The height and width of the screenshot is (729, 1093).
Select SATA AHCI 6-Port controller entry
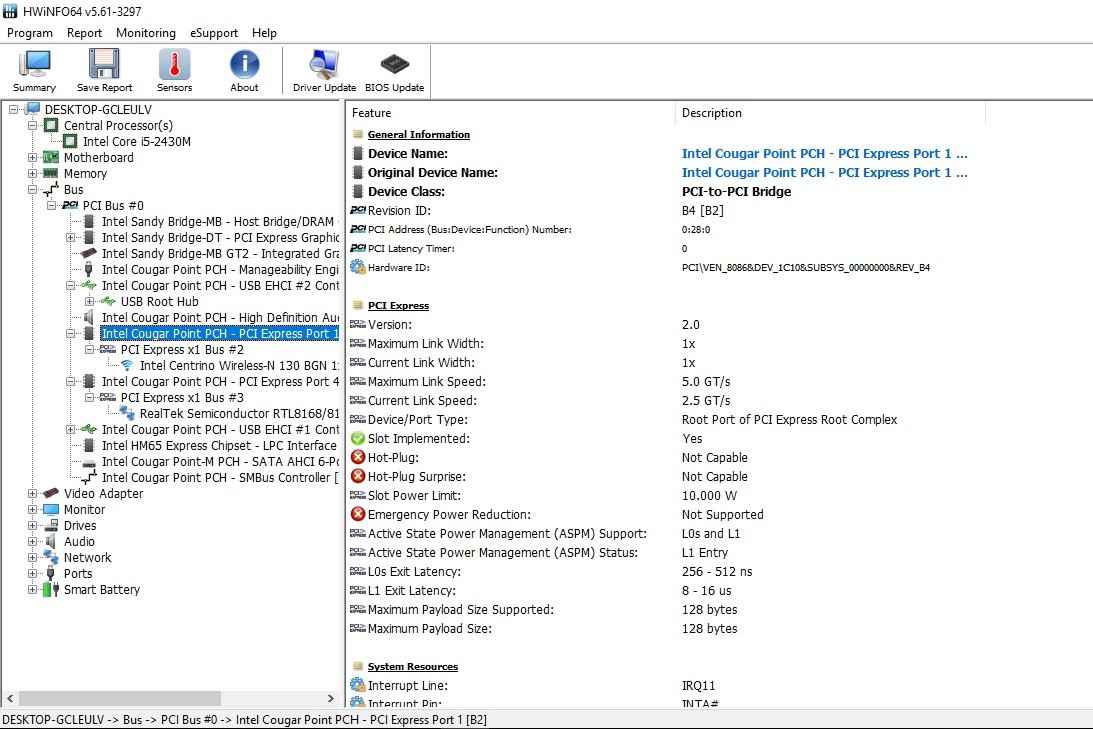(x=220, y=462)
